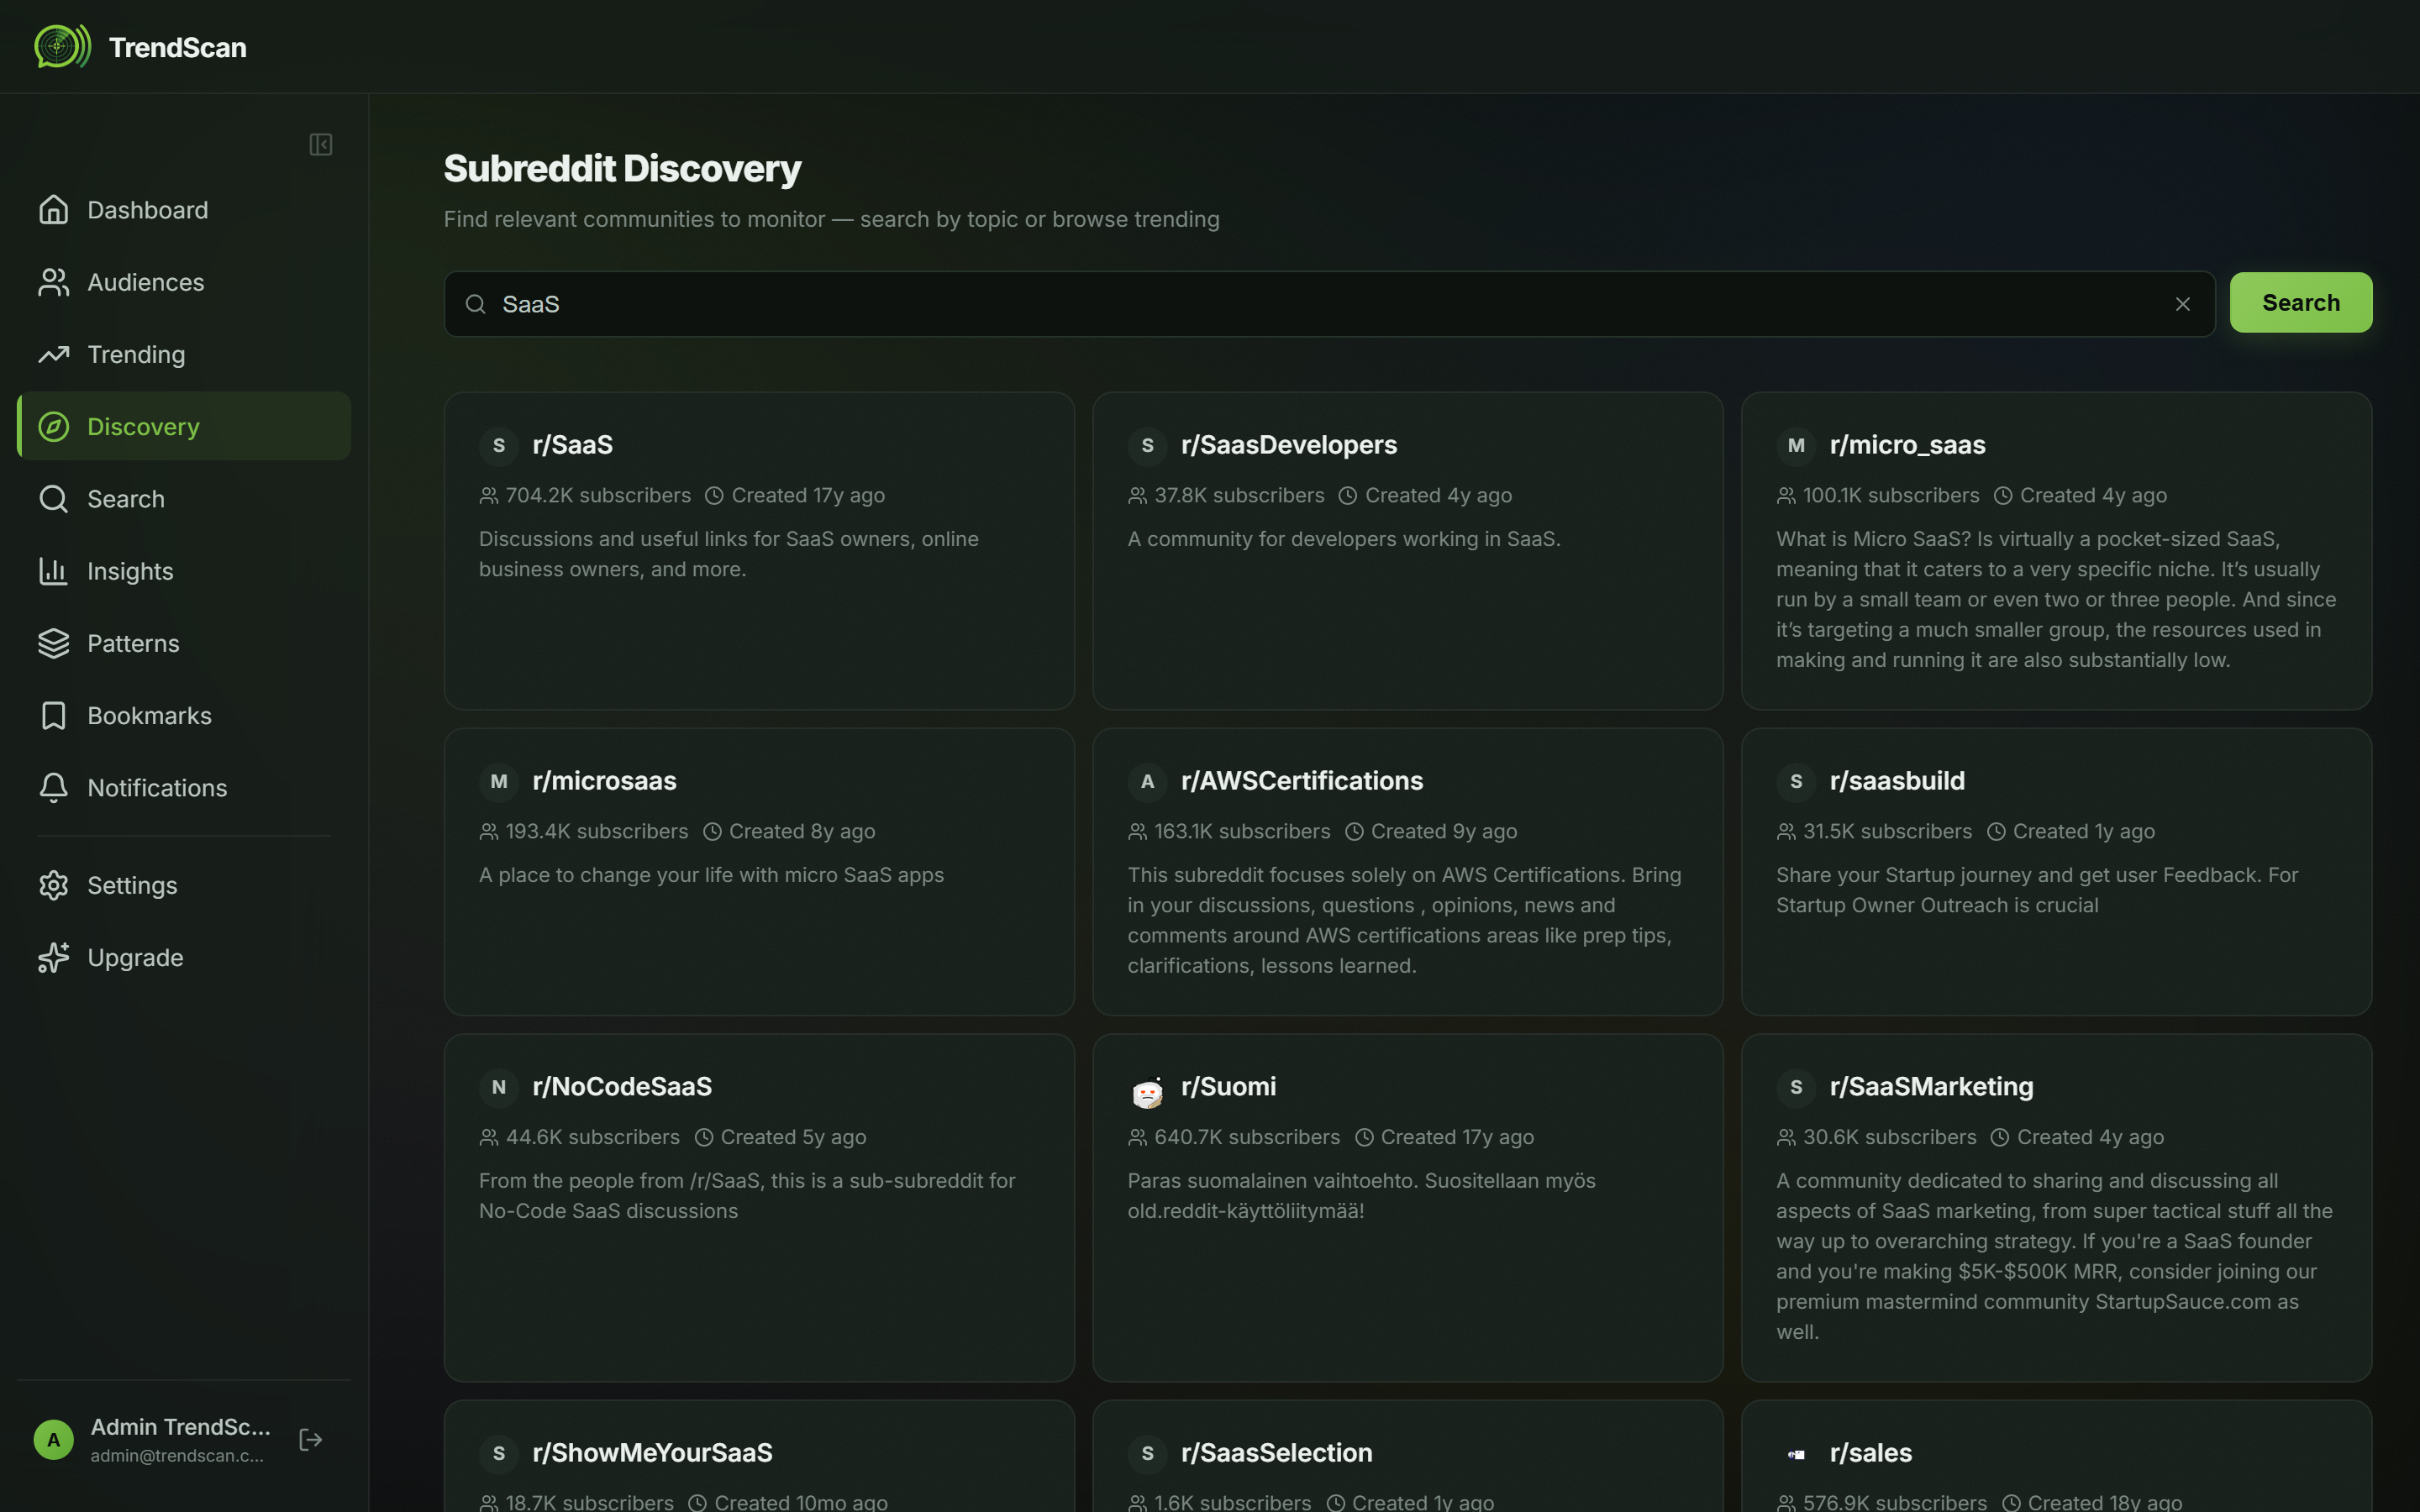Click the TrendScan brand name text
The width and height of the screenshot is (2420, 1512).
coord(178,47)
